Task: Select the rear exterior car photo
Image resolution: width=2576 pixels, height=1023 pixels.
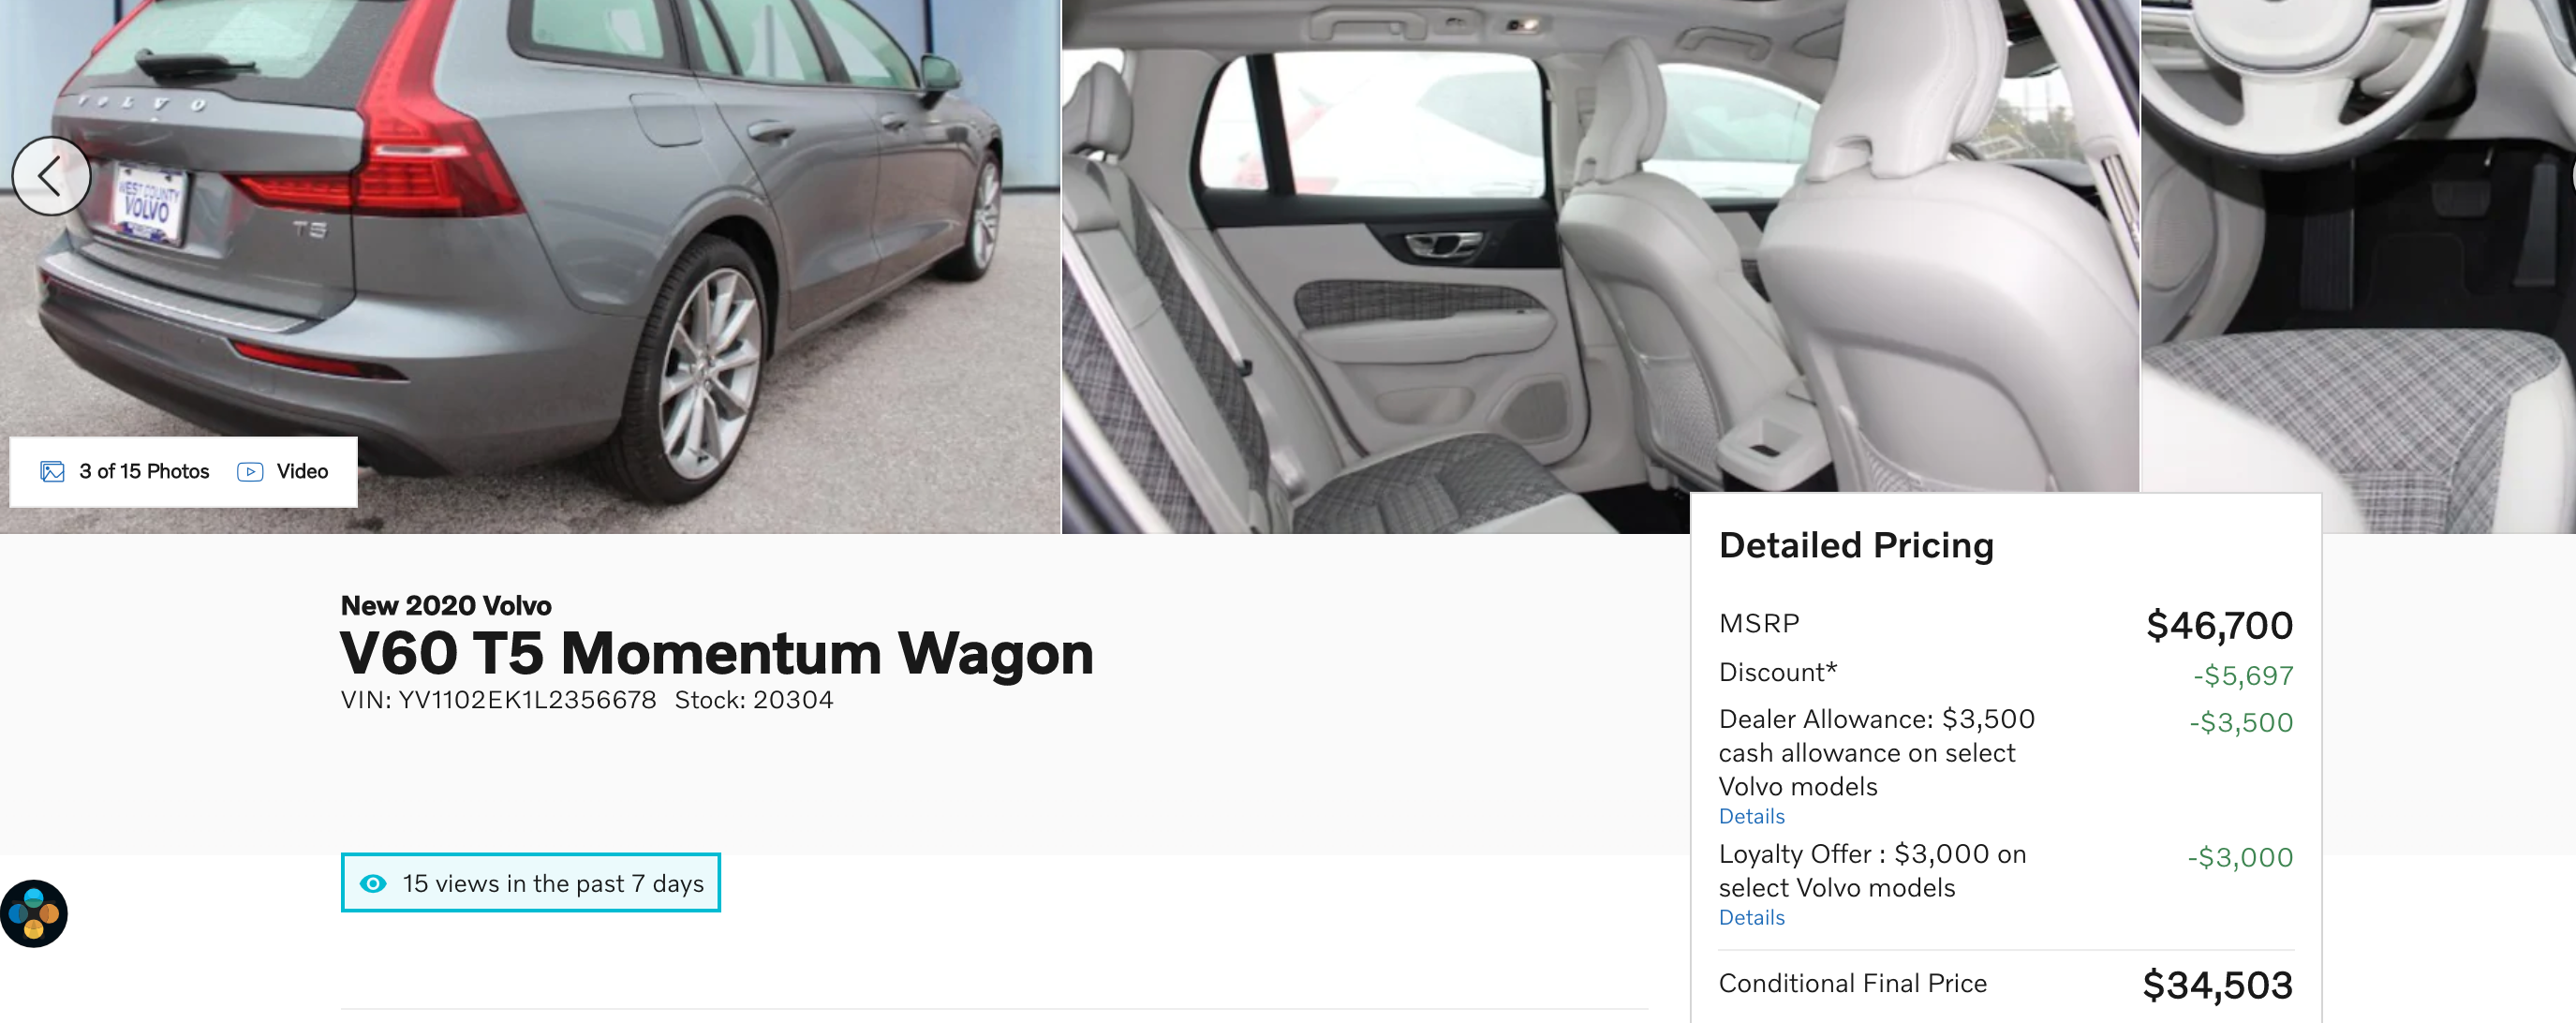Action: click(530, 266)
